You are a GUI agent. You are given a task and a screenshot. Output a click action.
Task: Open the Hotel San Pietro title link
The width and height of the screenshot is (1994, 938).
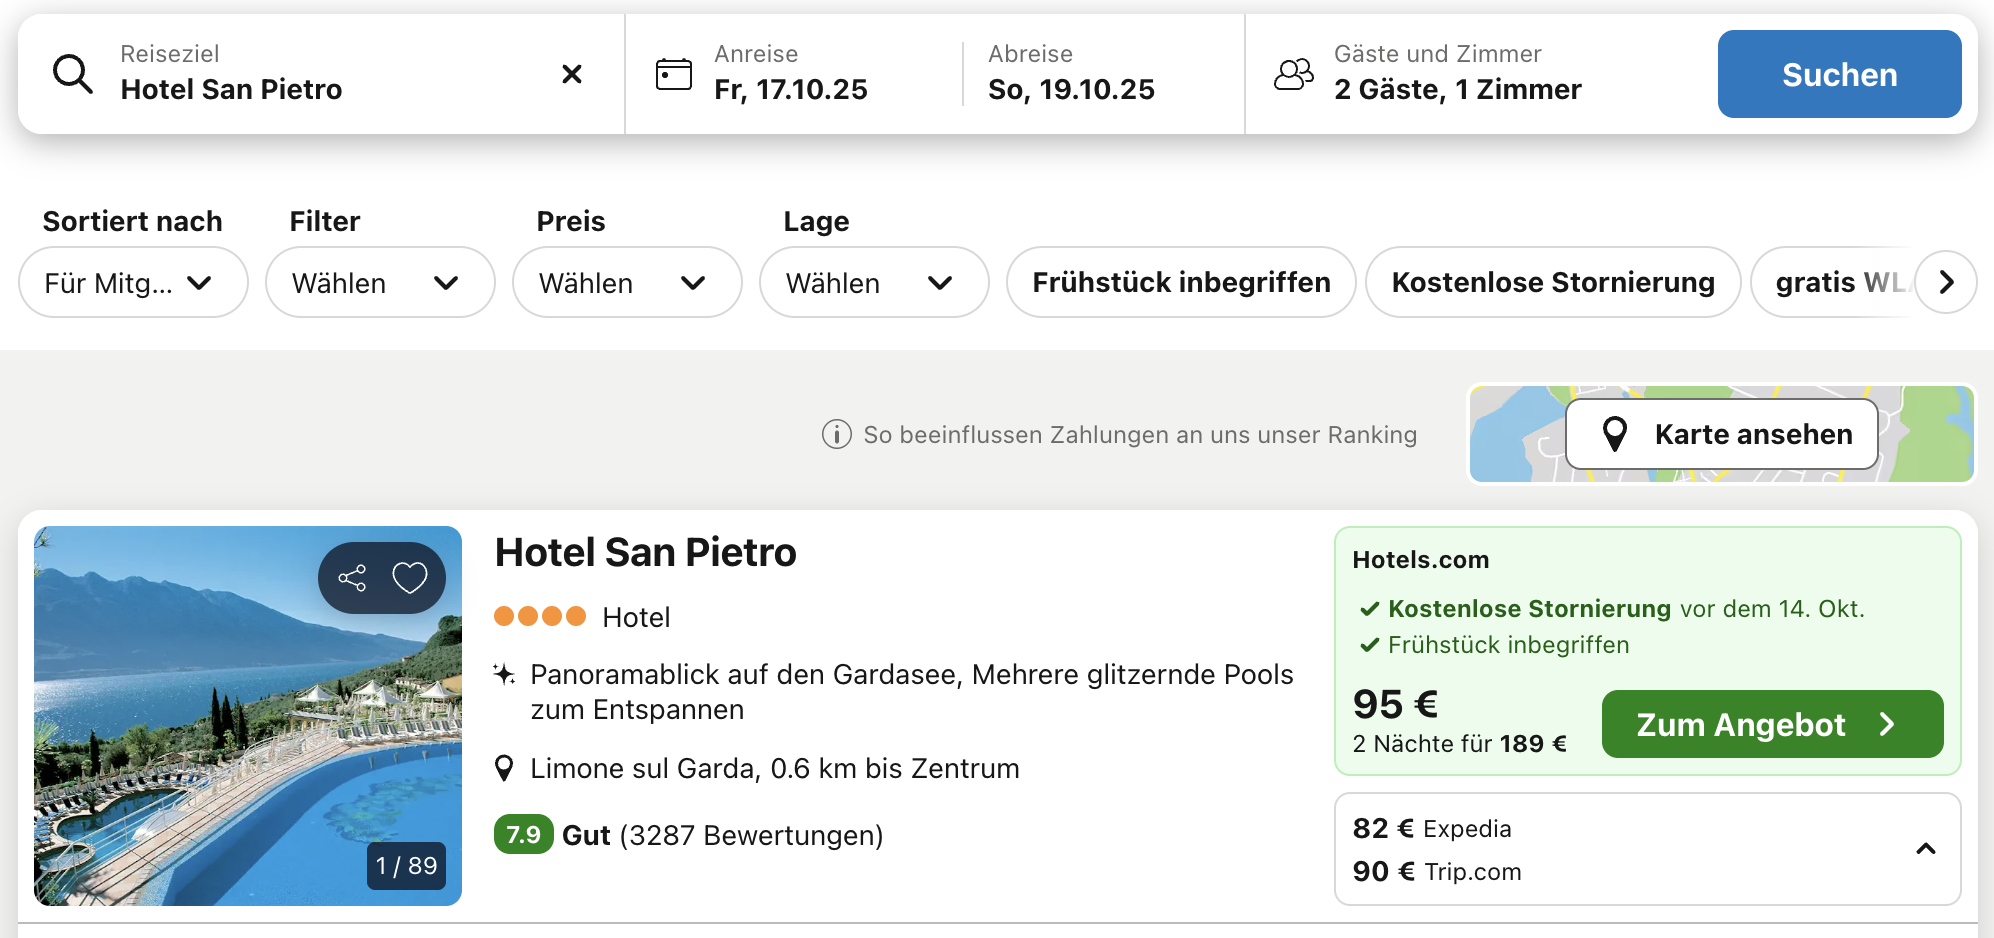[645, 552]
